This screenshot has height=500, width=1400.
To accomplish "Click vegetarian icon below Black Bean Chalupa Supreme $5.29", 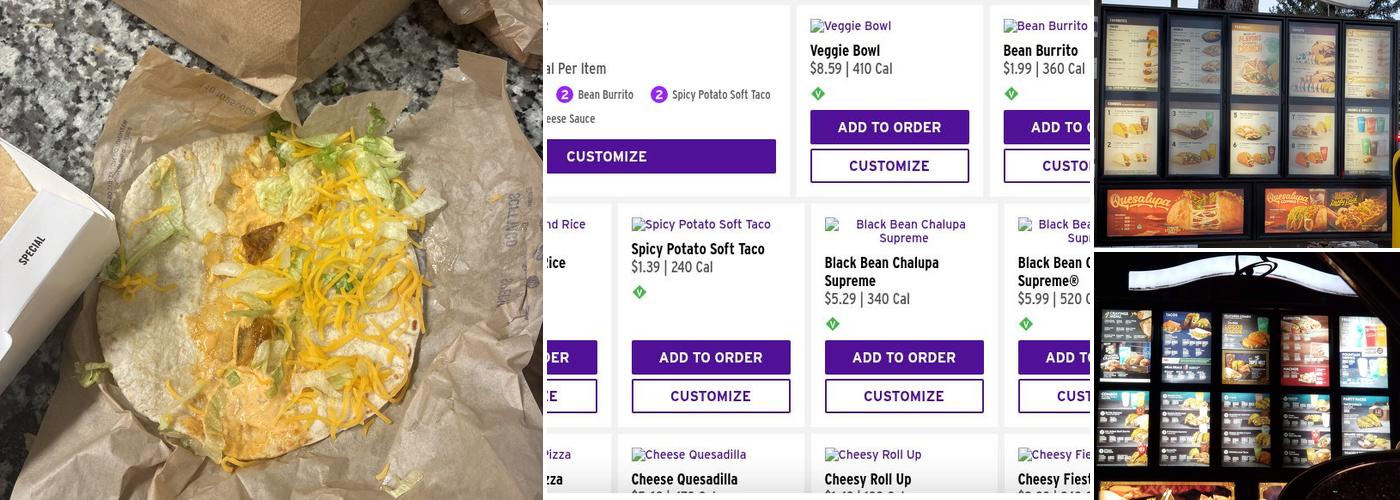I will coord(832,324).
